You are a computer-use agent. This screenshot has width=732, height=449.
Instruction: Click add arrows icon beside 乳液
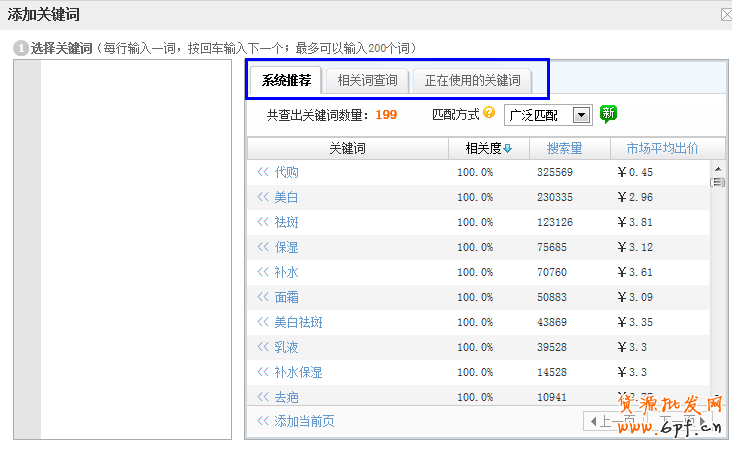click(263, 347)
